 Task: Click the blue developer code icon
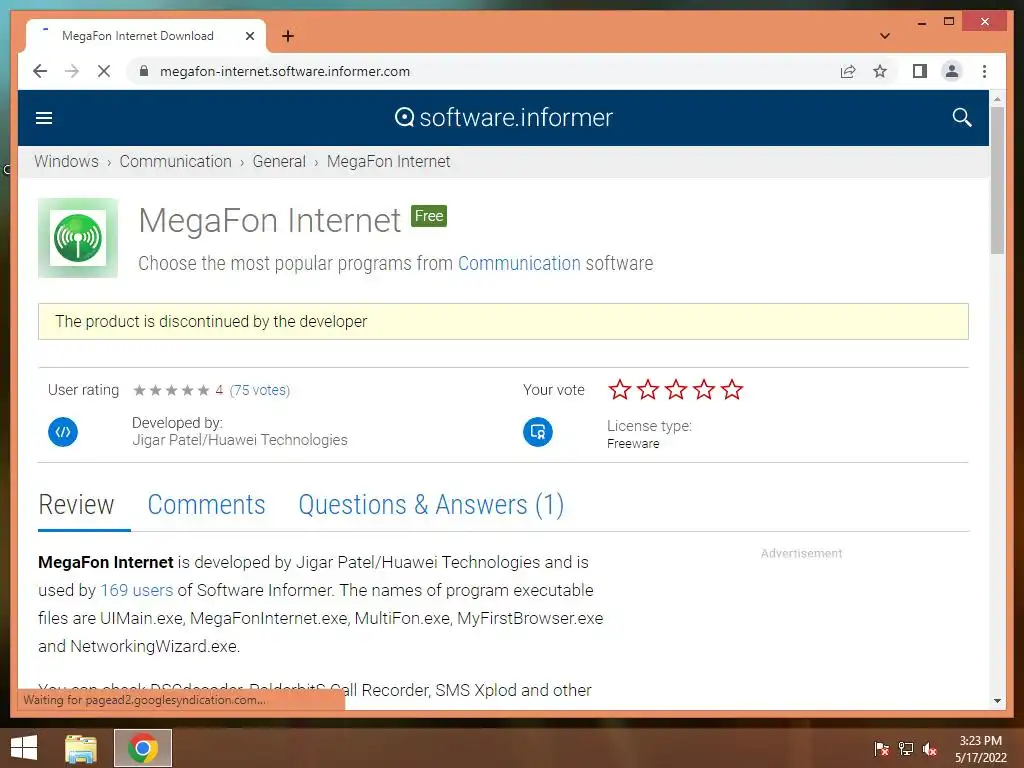coord(63,432)
